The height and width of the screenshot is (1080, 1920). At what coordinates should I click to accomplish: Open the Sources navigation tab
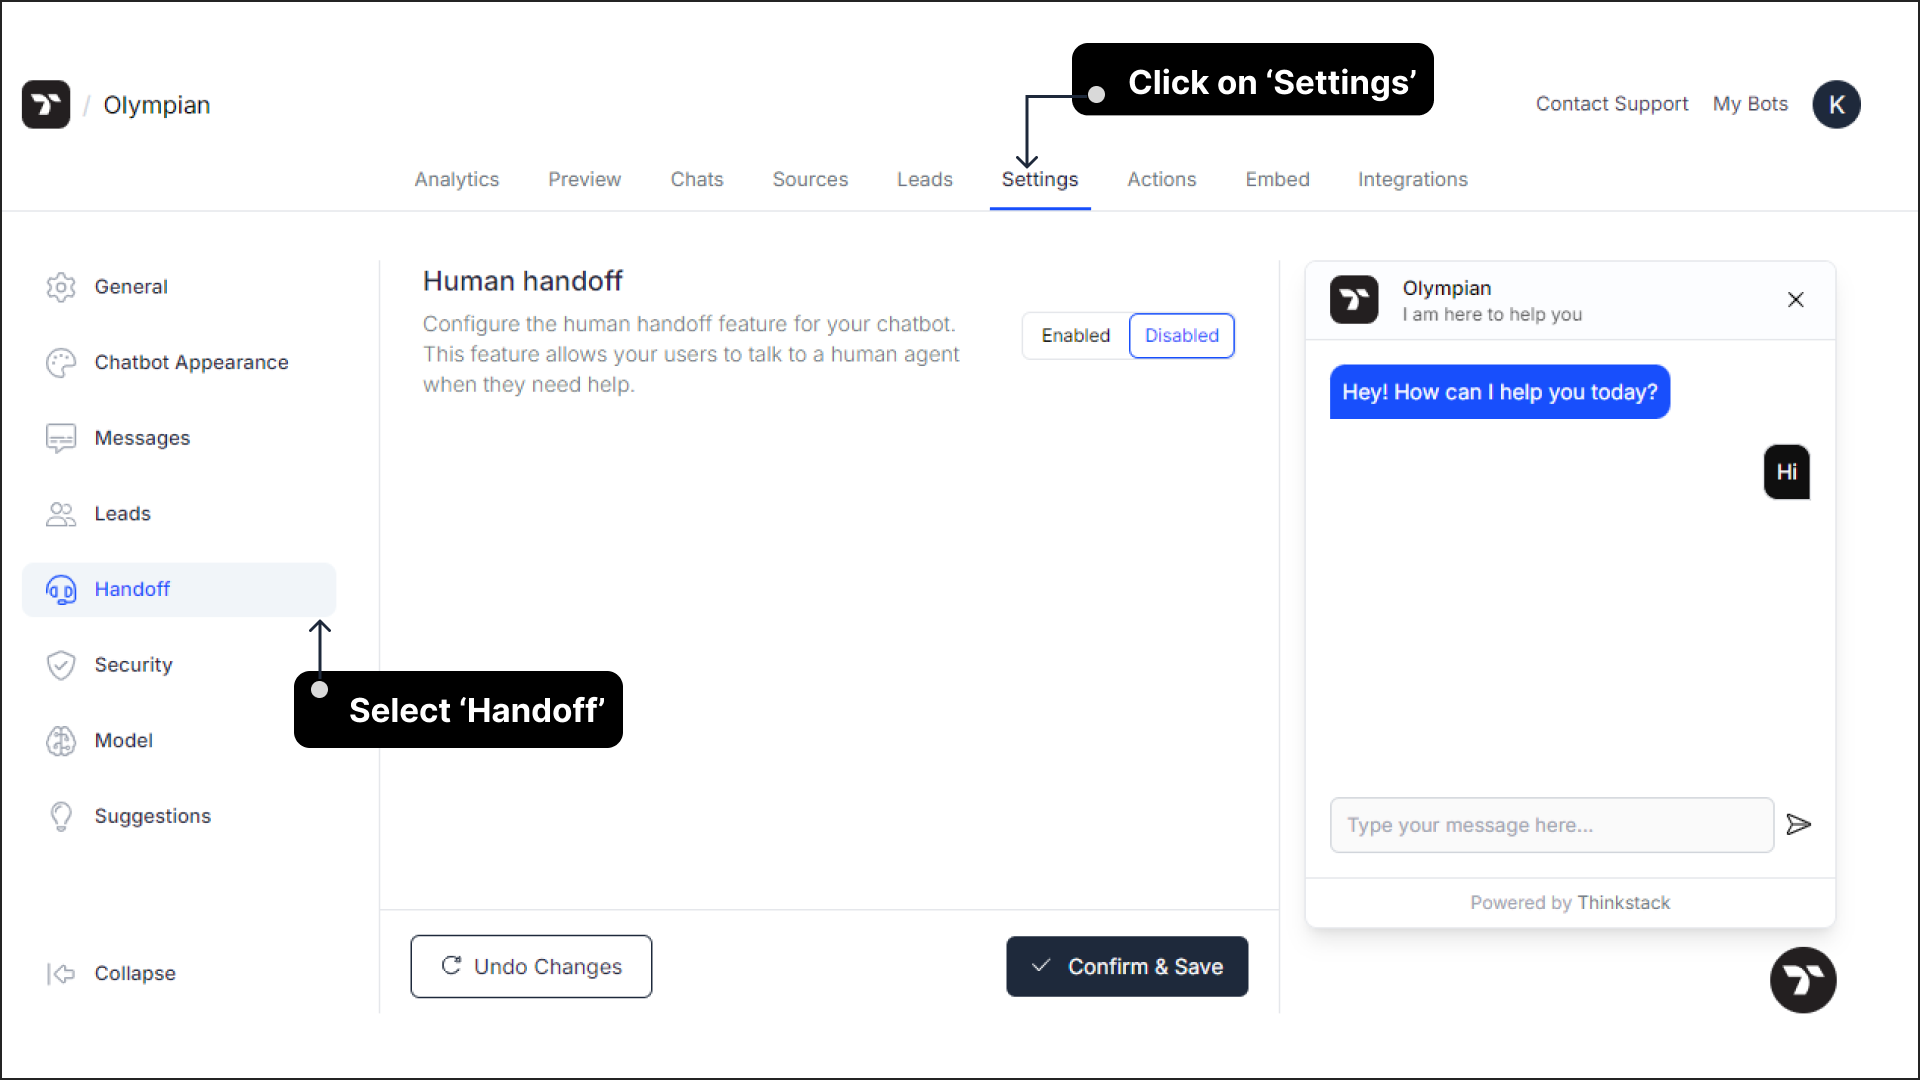(x=811, y=178)
